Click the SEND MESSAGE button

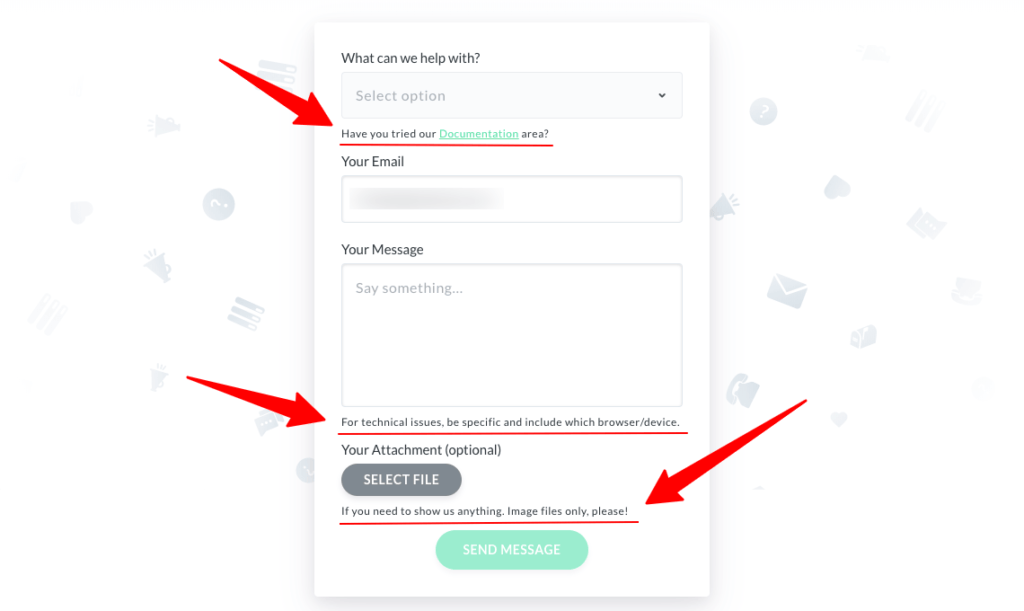point(512,549)
